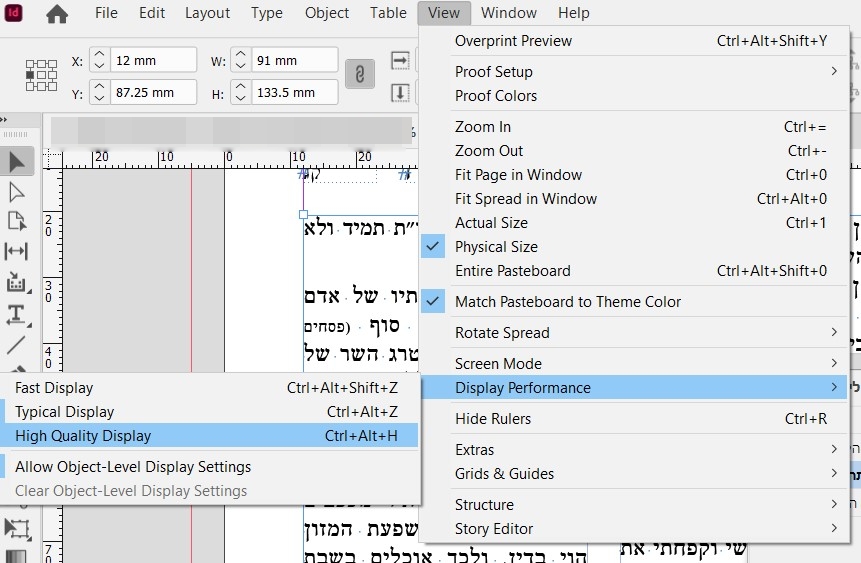Image resolution: width=861 pixels, height=563 pixels.
Task: Click the X position field 12 mm
Action: [x=154, y=60]
